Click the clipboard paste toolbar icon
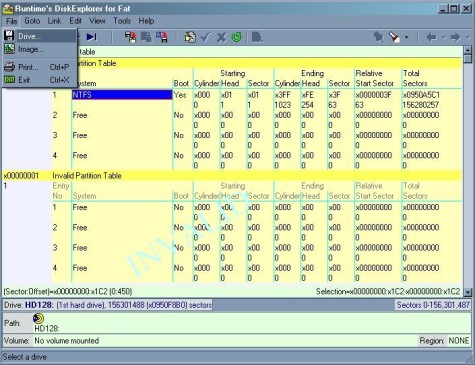Screen dimensions: 475x365 point(190,37)
